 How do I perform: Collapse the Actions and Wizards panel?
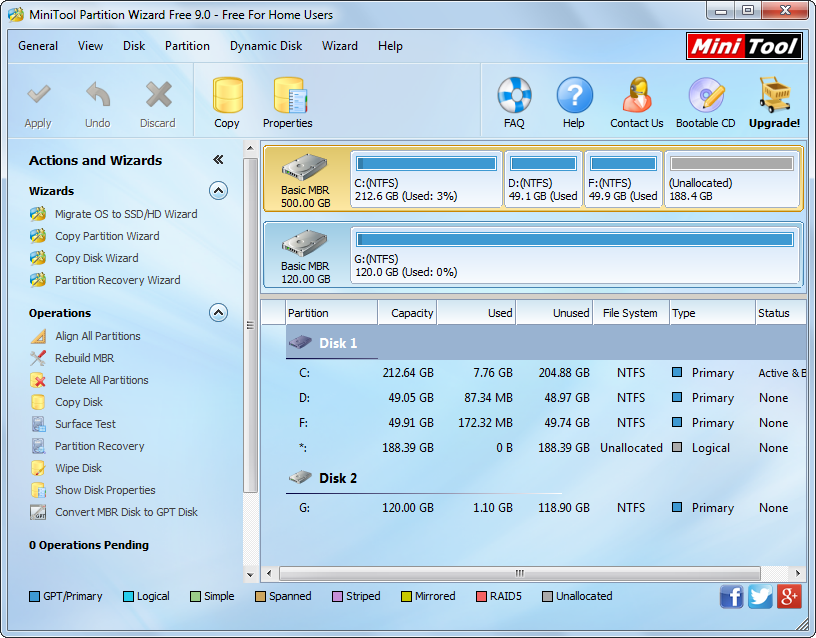pyautogui.click(x=218, y=160)
